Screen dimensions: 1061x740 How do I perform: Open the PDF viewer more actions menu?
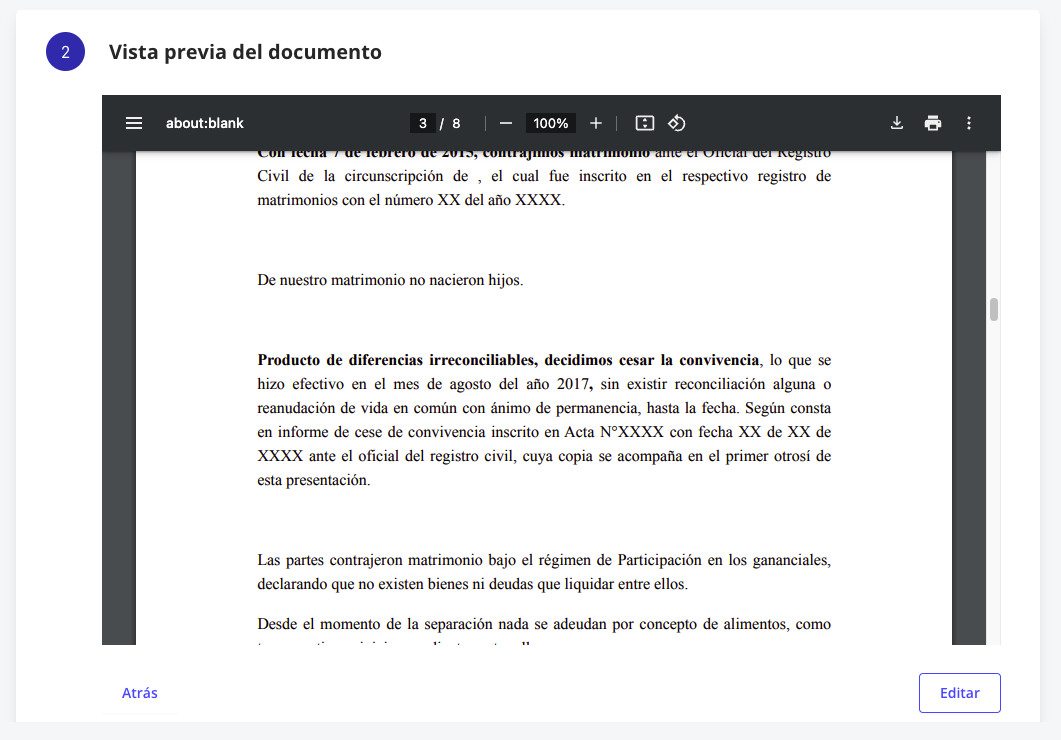click(x=969, y=123)
